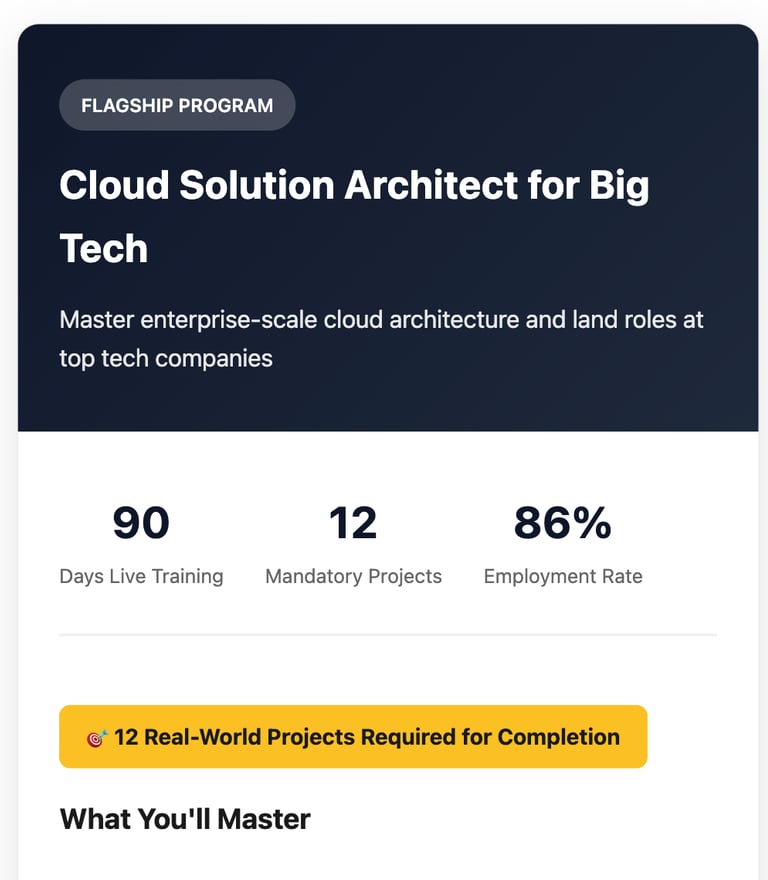Click the word "Big" in the headline

(618, 188)
